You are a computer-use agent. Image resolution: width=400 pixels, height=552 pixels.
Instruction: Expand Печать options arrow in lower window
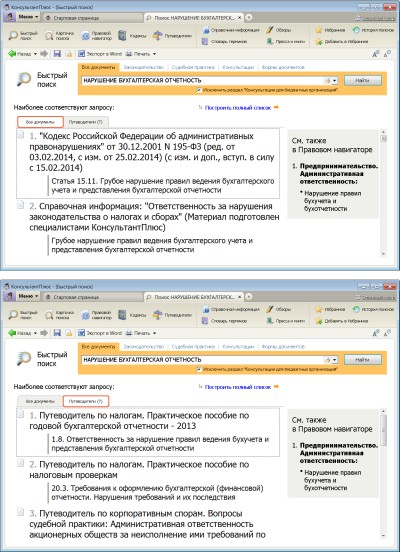pos(154,333)
